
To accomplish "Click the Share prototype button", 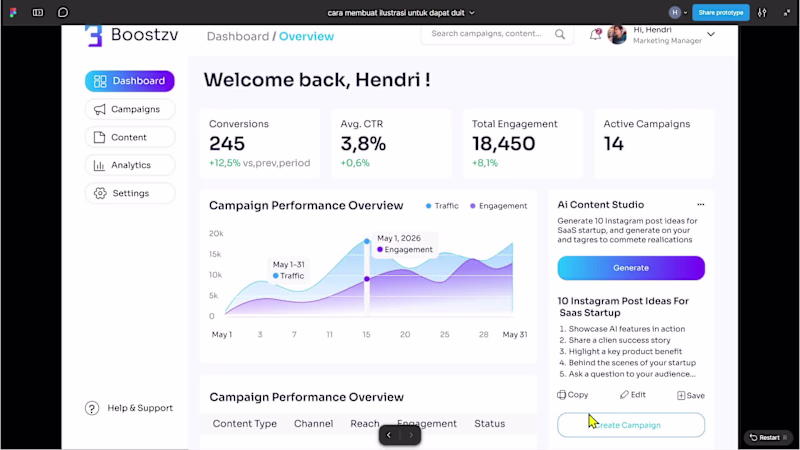I will click(x=720, y=12).
